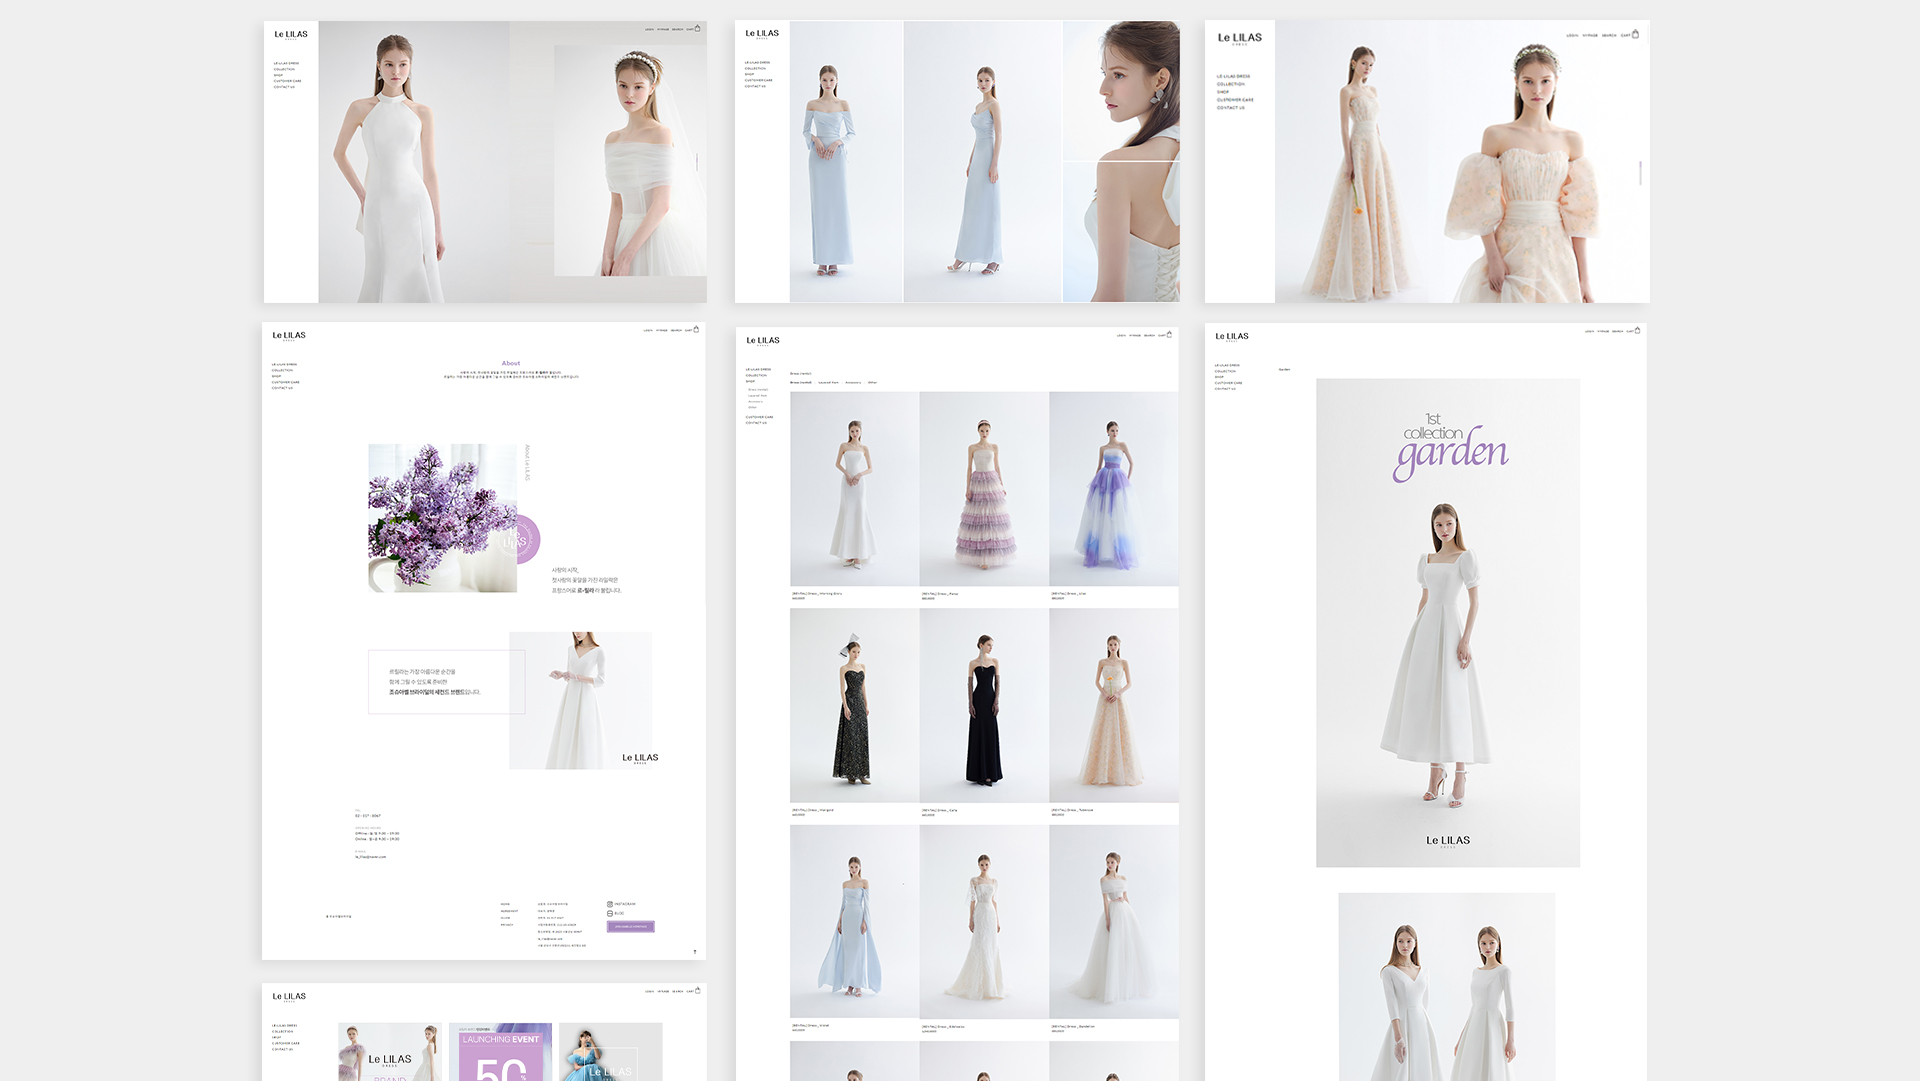1920x1081 pixels.
Task: Click the purple button in About page footer
Action: click(x=631, y=926)
